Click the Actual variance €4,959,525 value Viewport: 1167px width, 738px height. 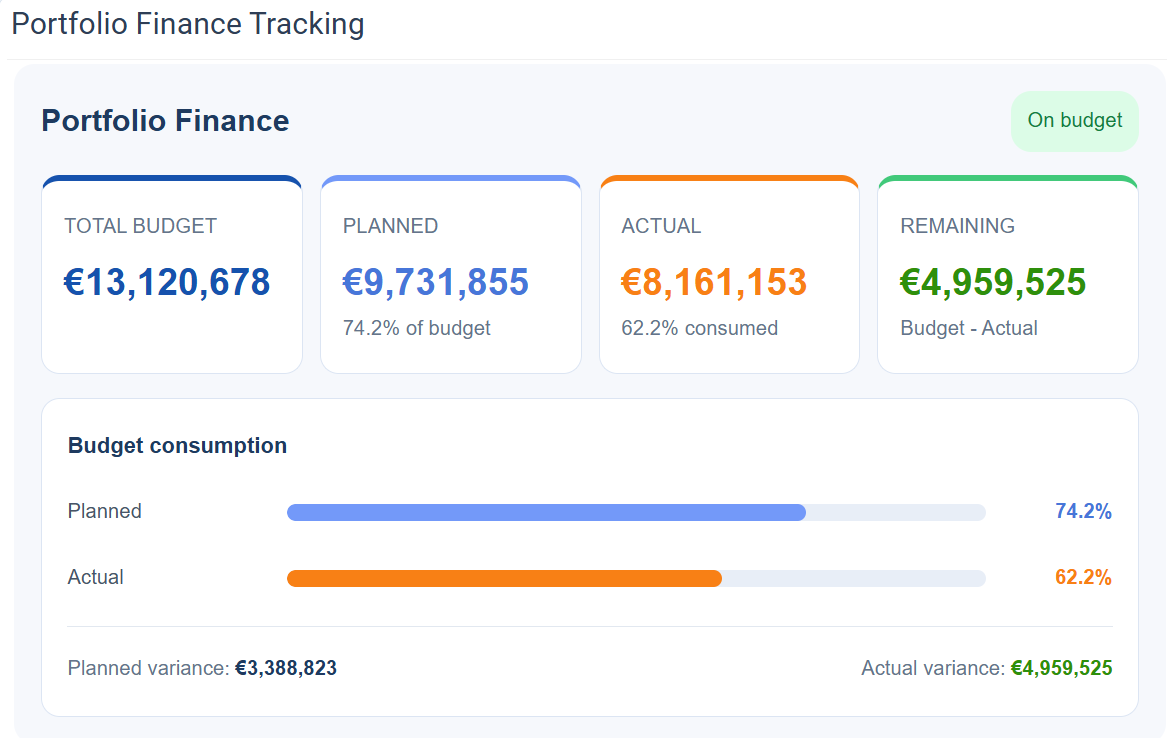[1061, 668]
